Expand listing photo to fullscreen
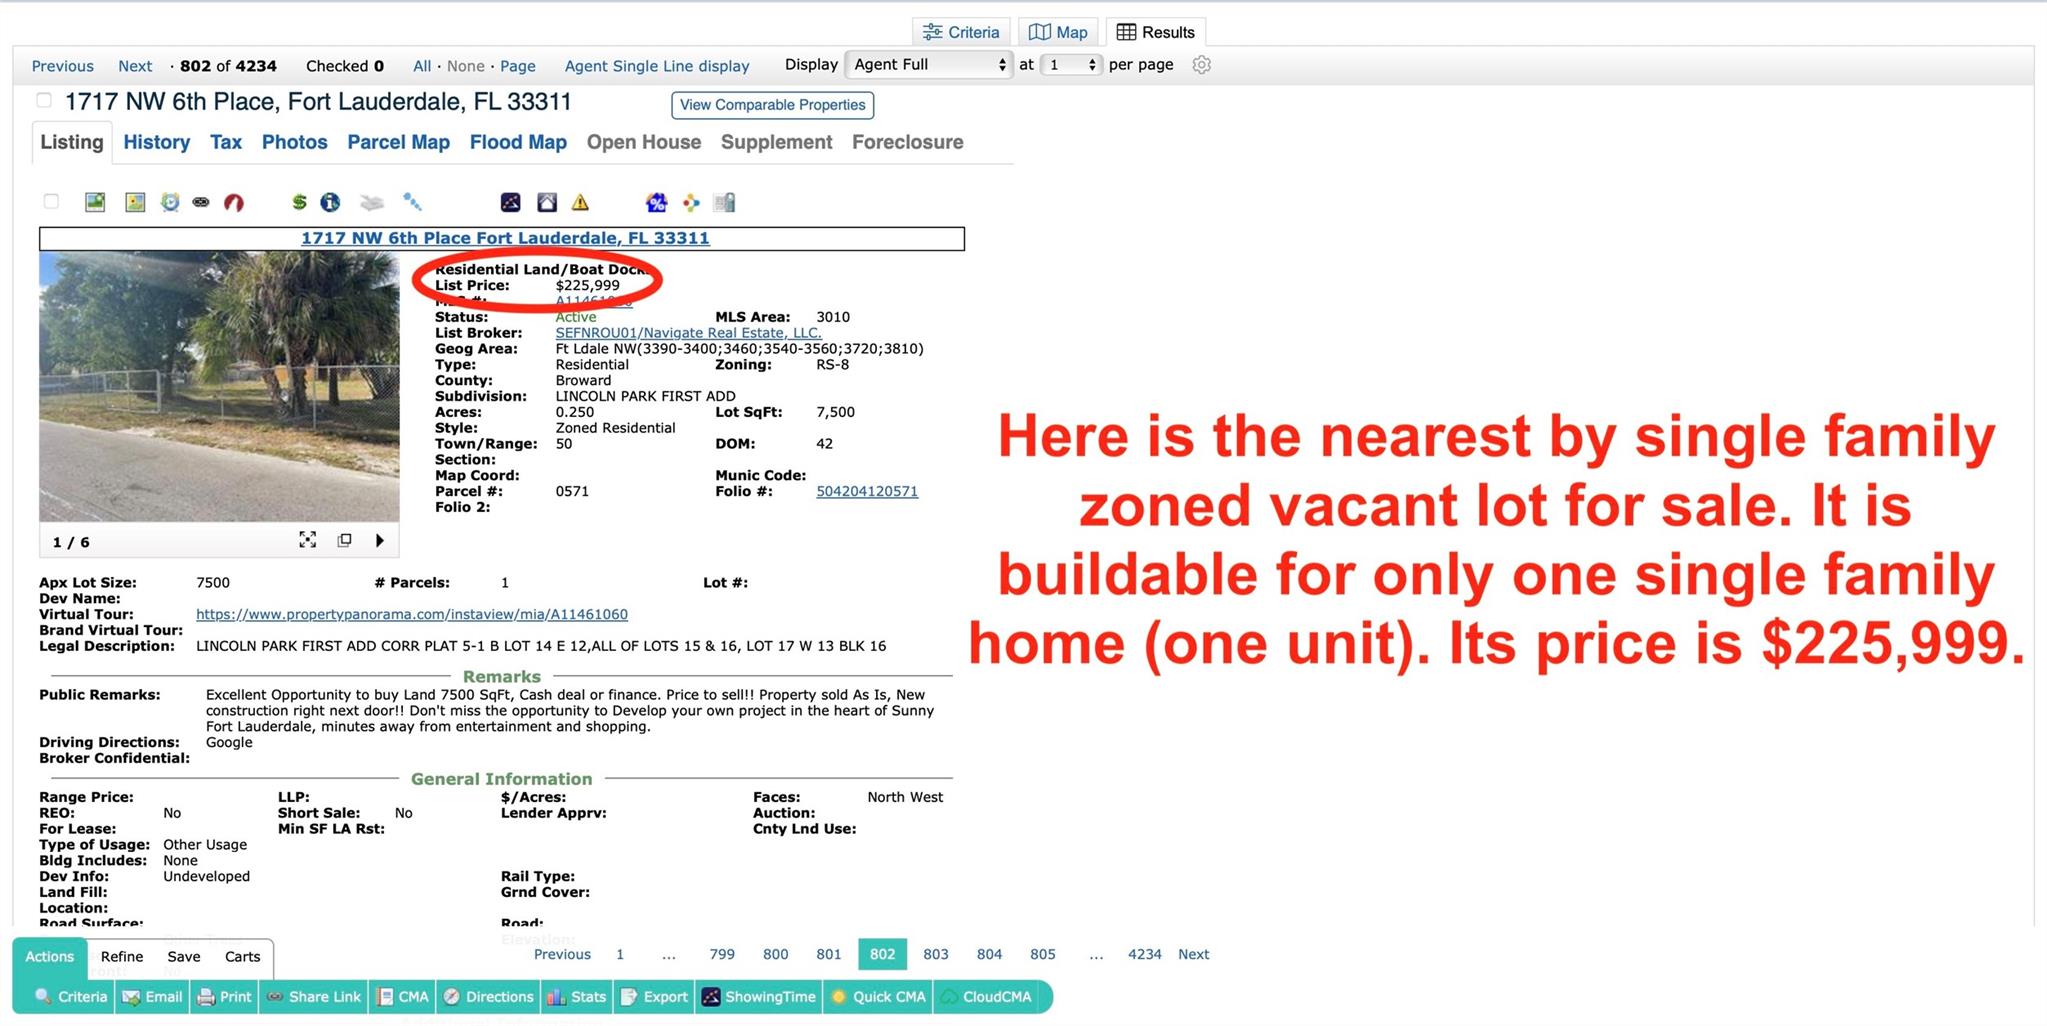The width and height of the screenshot is (2047, 1026). [x=308, y=540]
